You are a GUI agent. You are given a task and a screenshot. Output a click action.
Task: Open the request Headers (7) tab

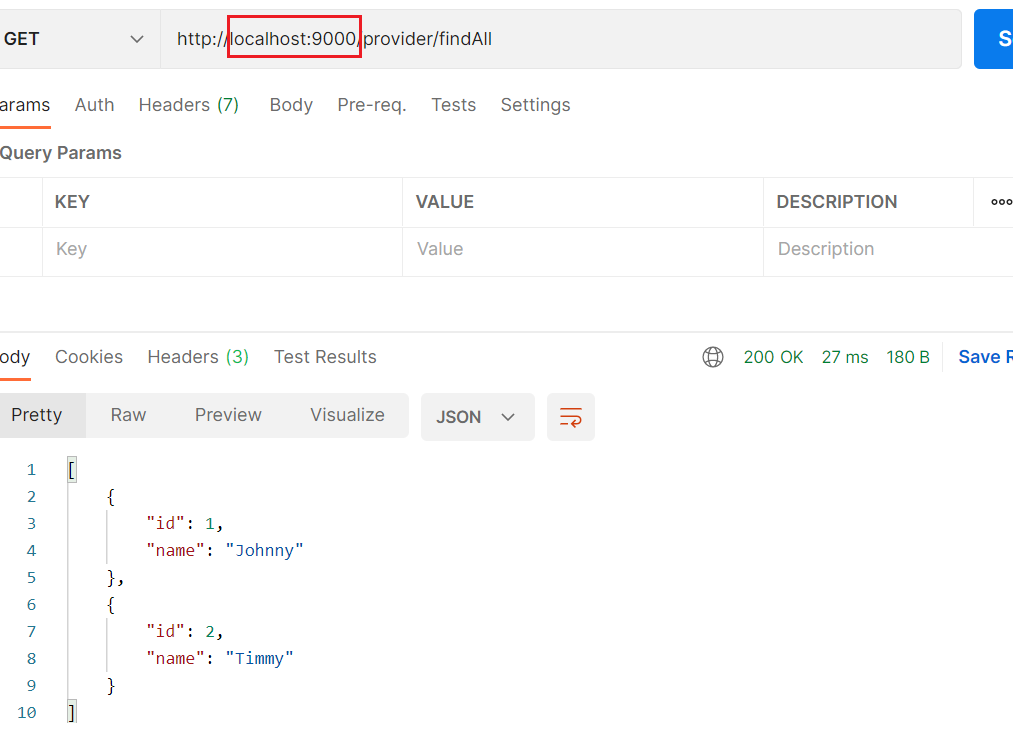[x=189, y=105]
